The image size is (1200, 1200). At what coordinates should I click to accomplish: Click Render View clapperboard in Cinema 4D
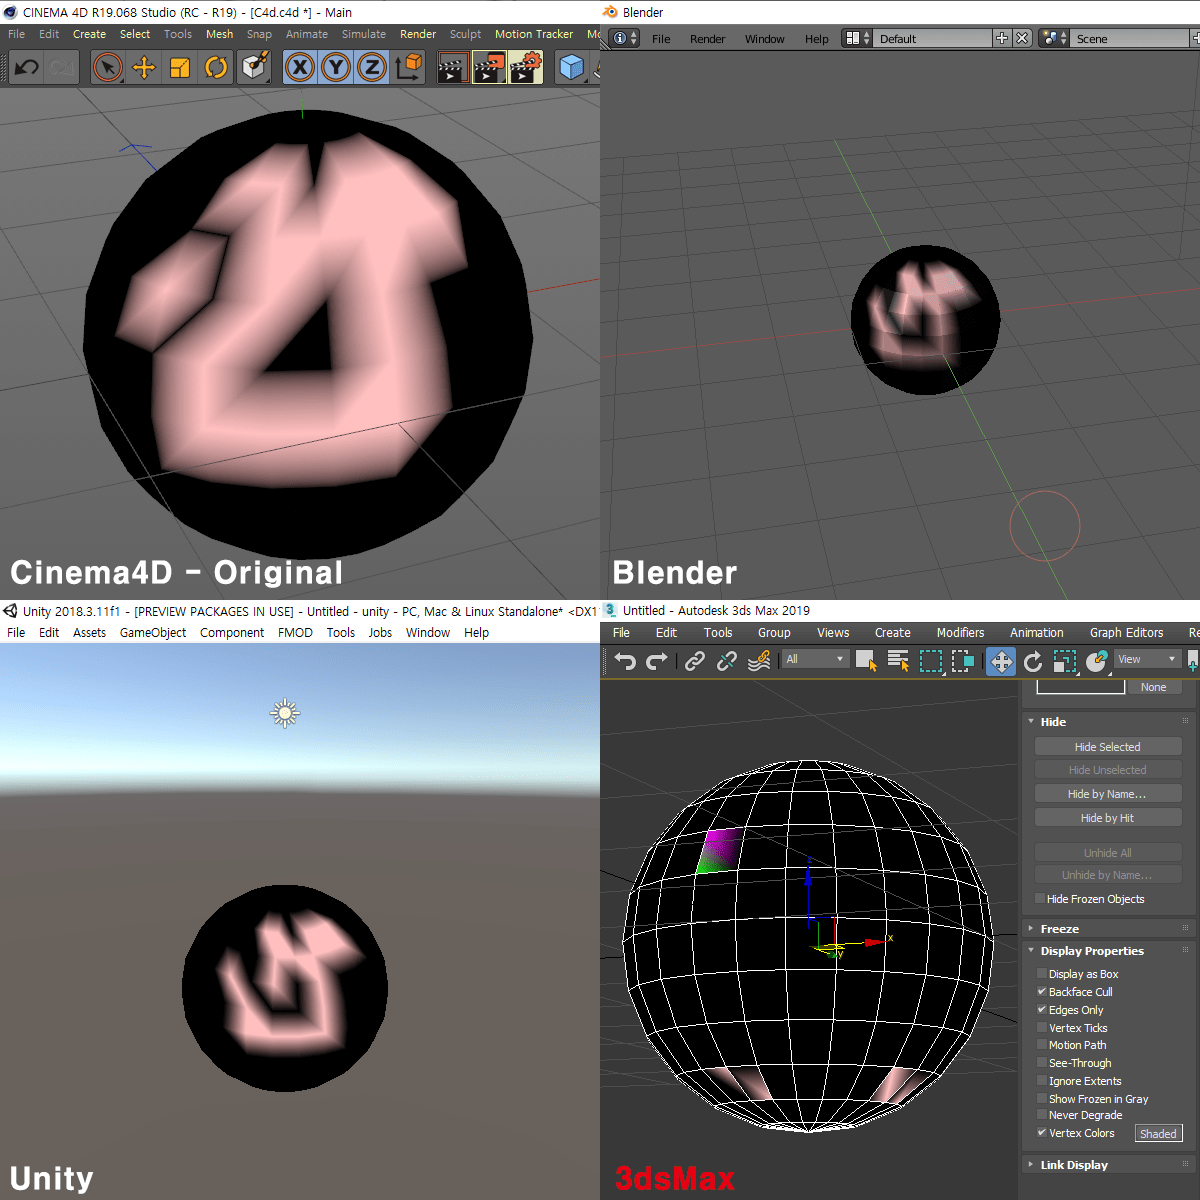[453, 68]
